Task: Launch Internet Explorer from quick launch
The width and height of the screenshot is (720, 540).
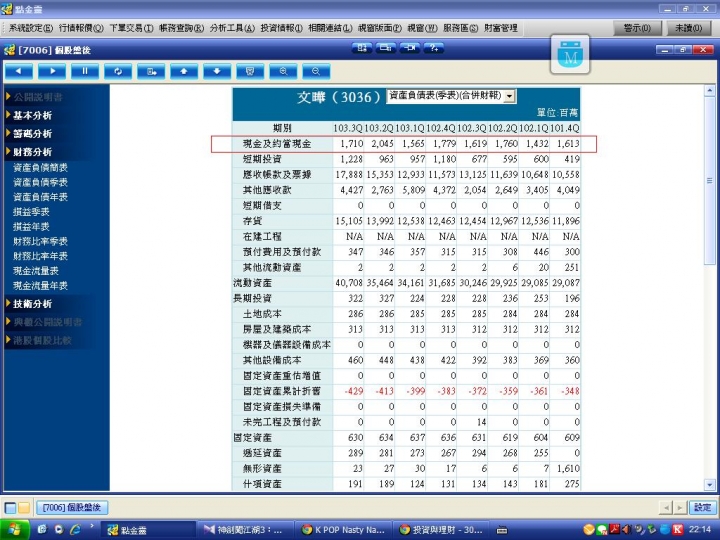Action: click(x=75, y=529)
